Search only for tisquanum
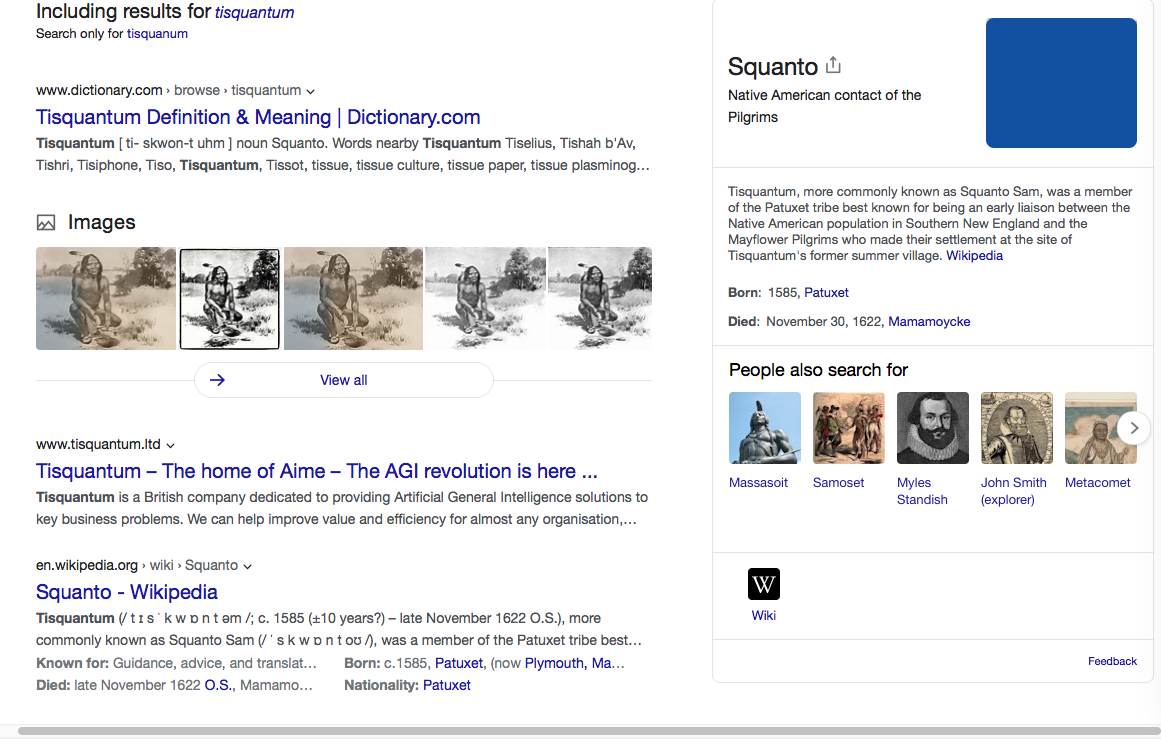The width and height of the screenshot is (1161, 739). click(157, 33)
